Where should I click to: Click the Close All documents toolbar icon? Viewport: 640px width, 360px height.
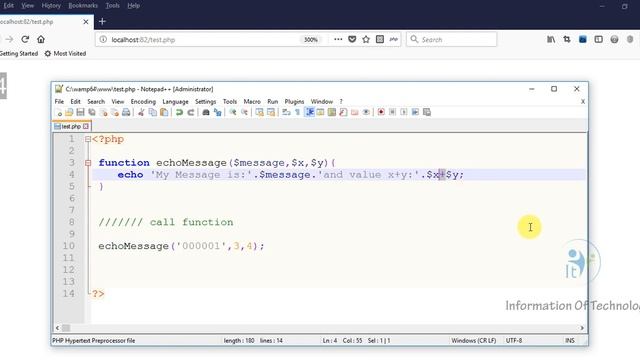(115, 112)
